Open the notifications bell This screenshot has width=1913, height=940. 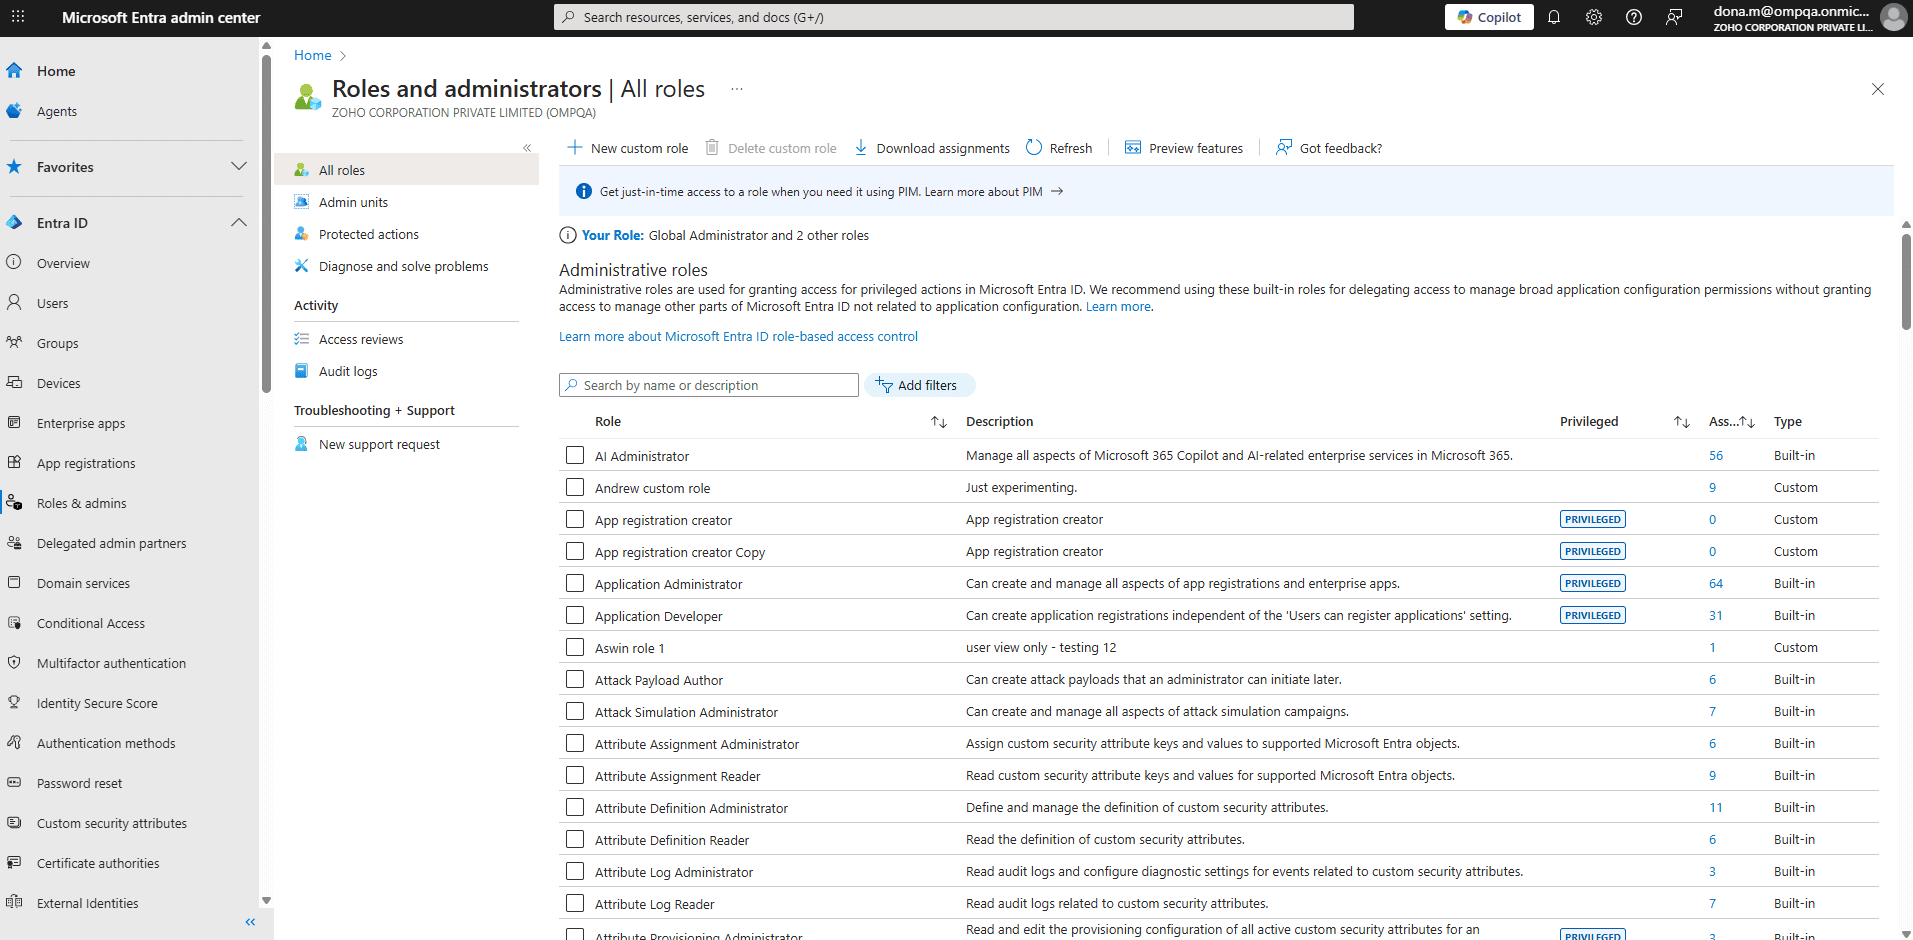pyautogui.click(x=1554, y=17)
